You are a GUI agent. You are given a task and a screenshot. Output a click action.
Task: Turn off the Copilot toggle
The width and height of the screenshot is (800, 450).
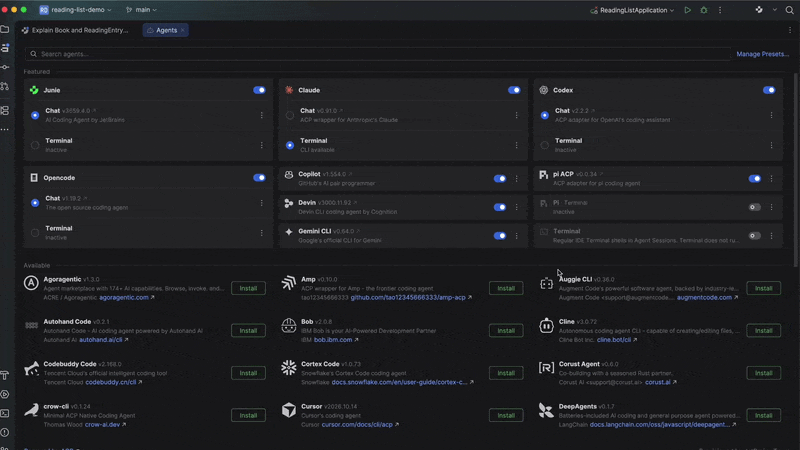[x=500, y=179]
